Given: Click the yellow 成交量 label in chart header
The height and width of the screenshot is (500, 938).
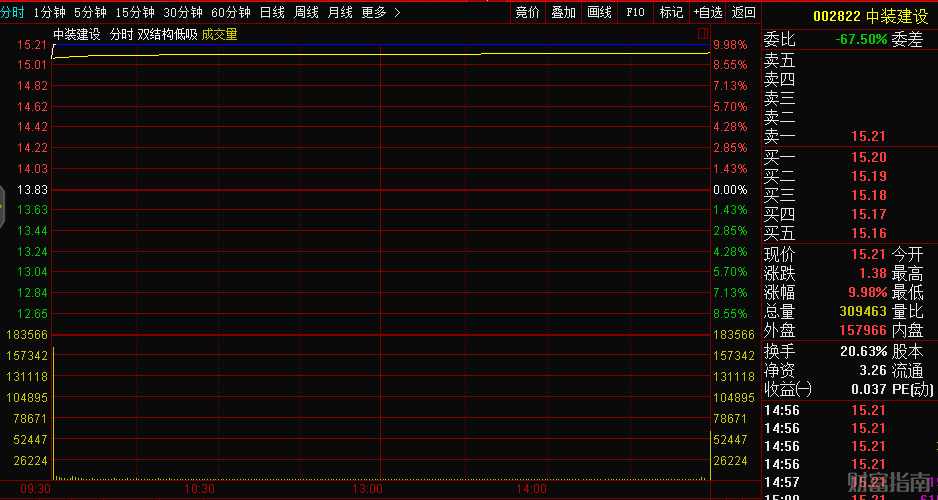Looking at the screenshot, I should click(x=220, y=35).
